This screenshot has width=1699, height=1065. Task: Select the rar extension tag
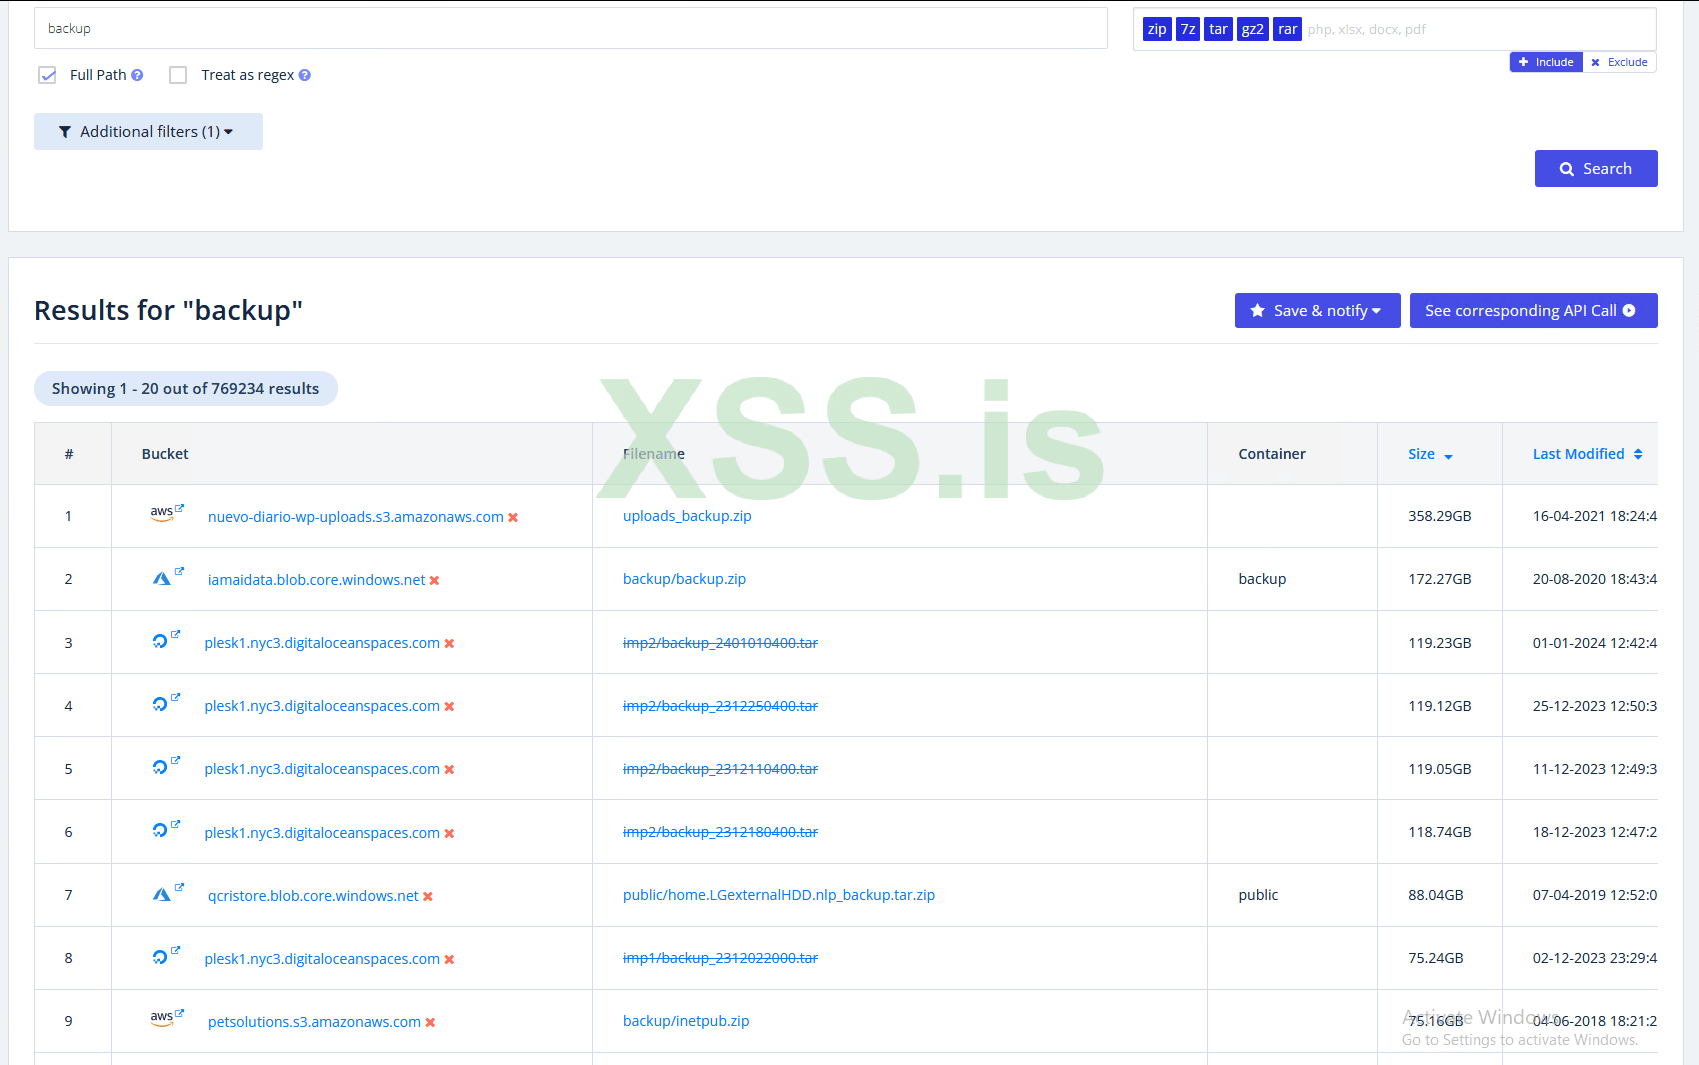(x=1288, y=29)
